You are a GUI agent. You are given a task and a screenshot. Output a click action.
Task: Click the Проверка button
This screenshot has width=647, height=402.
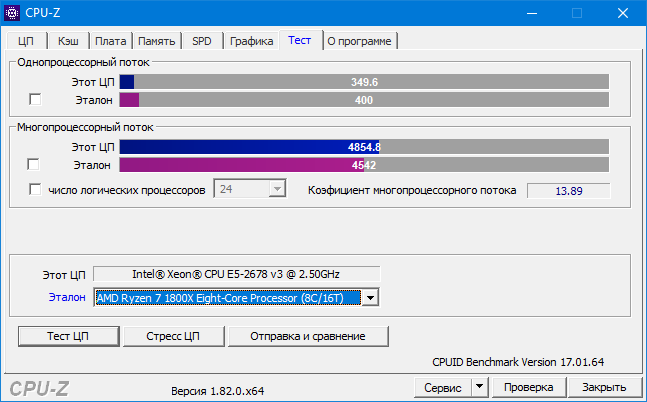(x=529, y=388)
